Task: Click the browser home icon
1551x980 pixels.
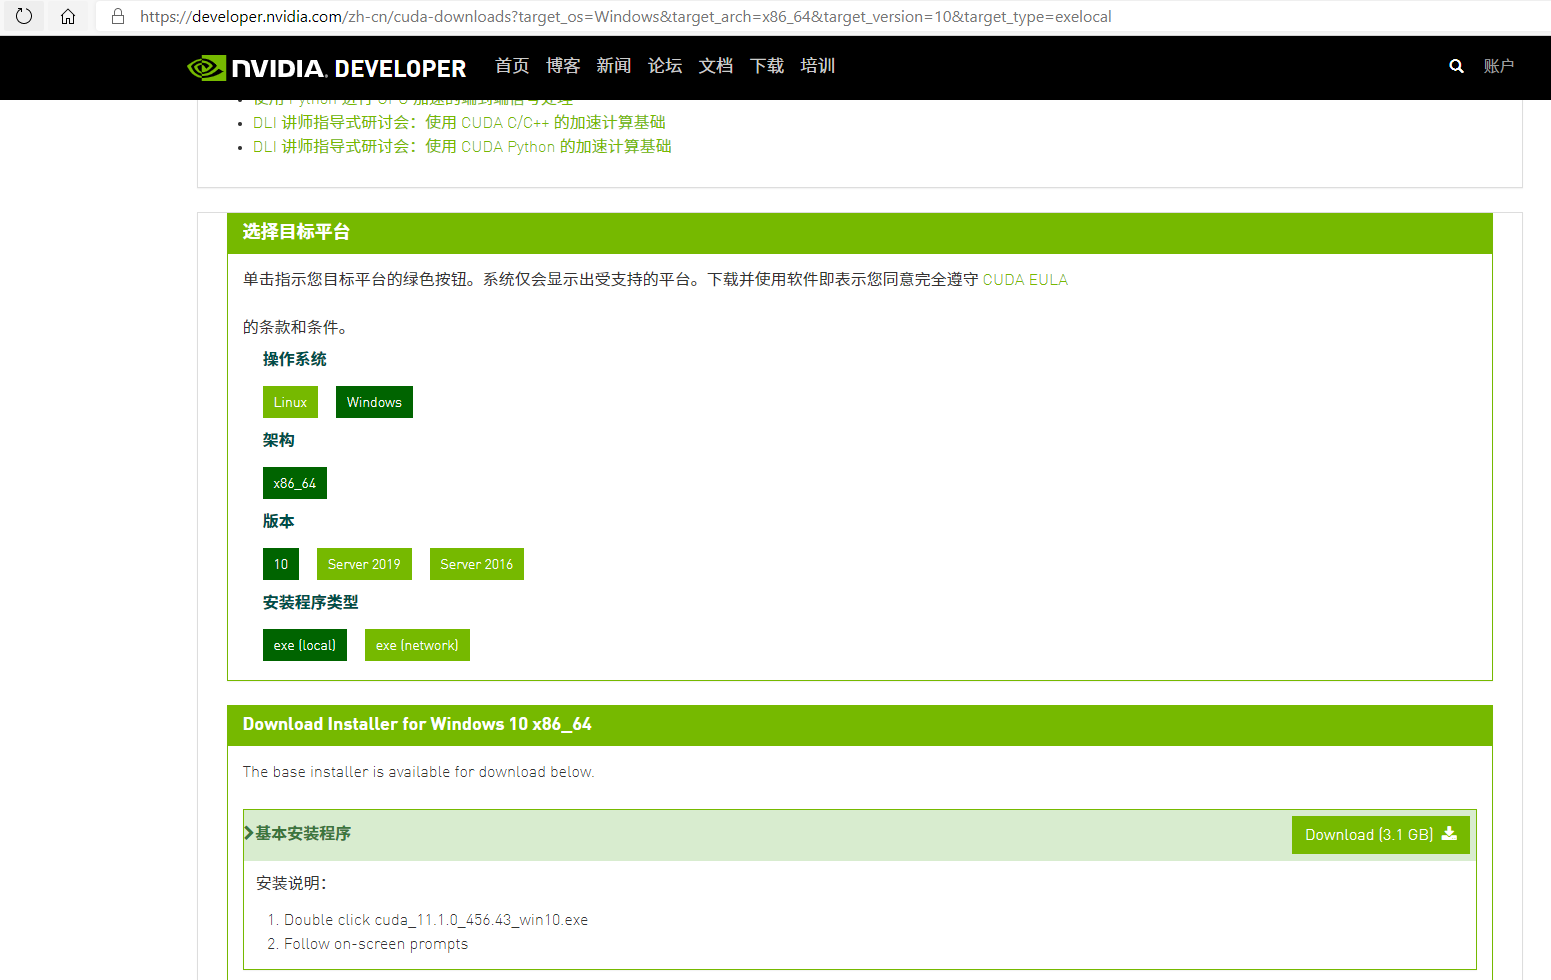Action: pyautogui.click(x=68, y=16)
